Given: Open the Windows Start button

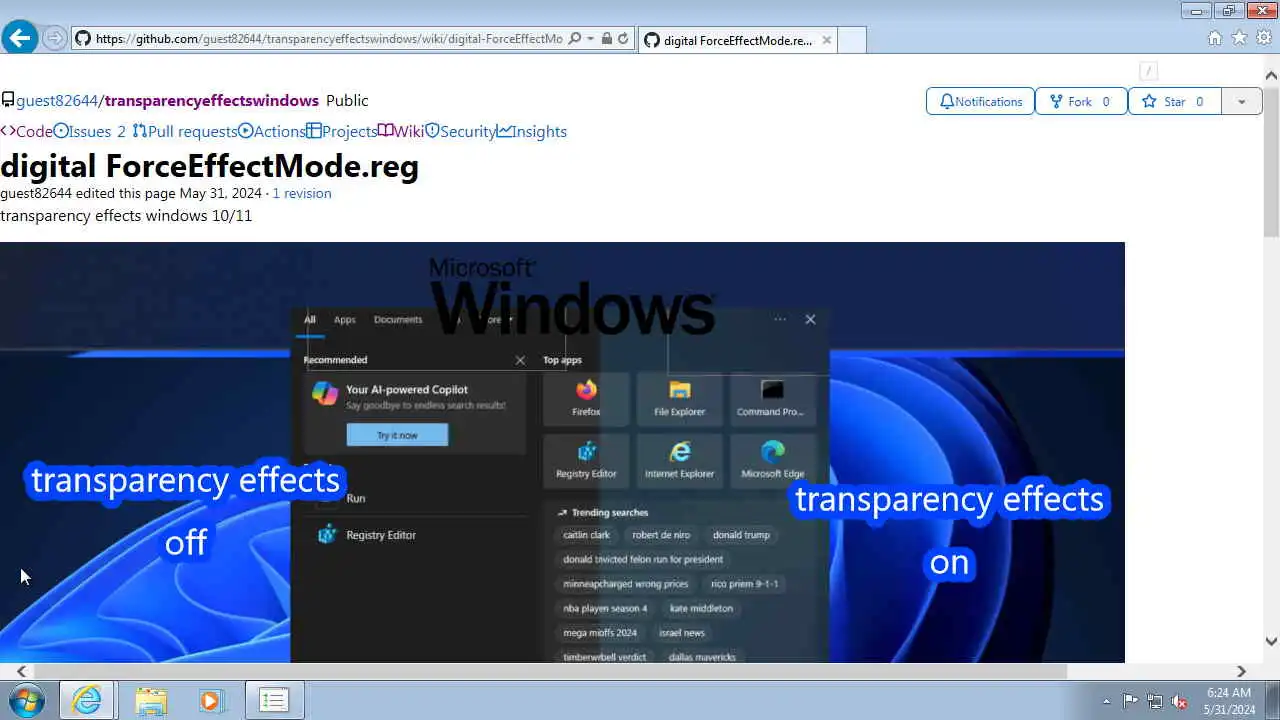Looking at the screenshot, I should [x=27, y=700].
